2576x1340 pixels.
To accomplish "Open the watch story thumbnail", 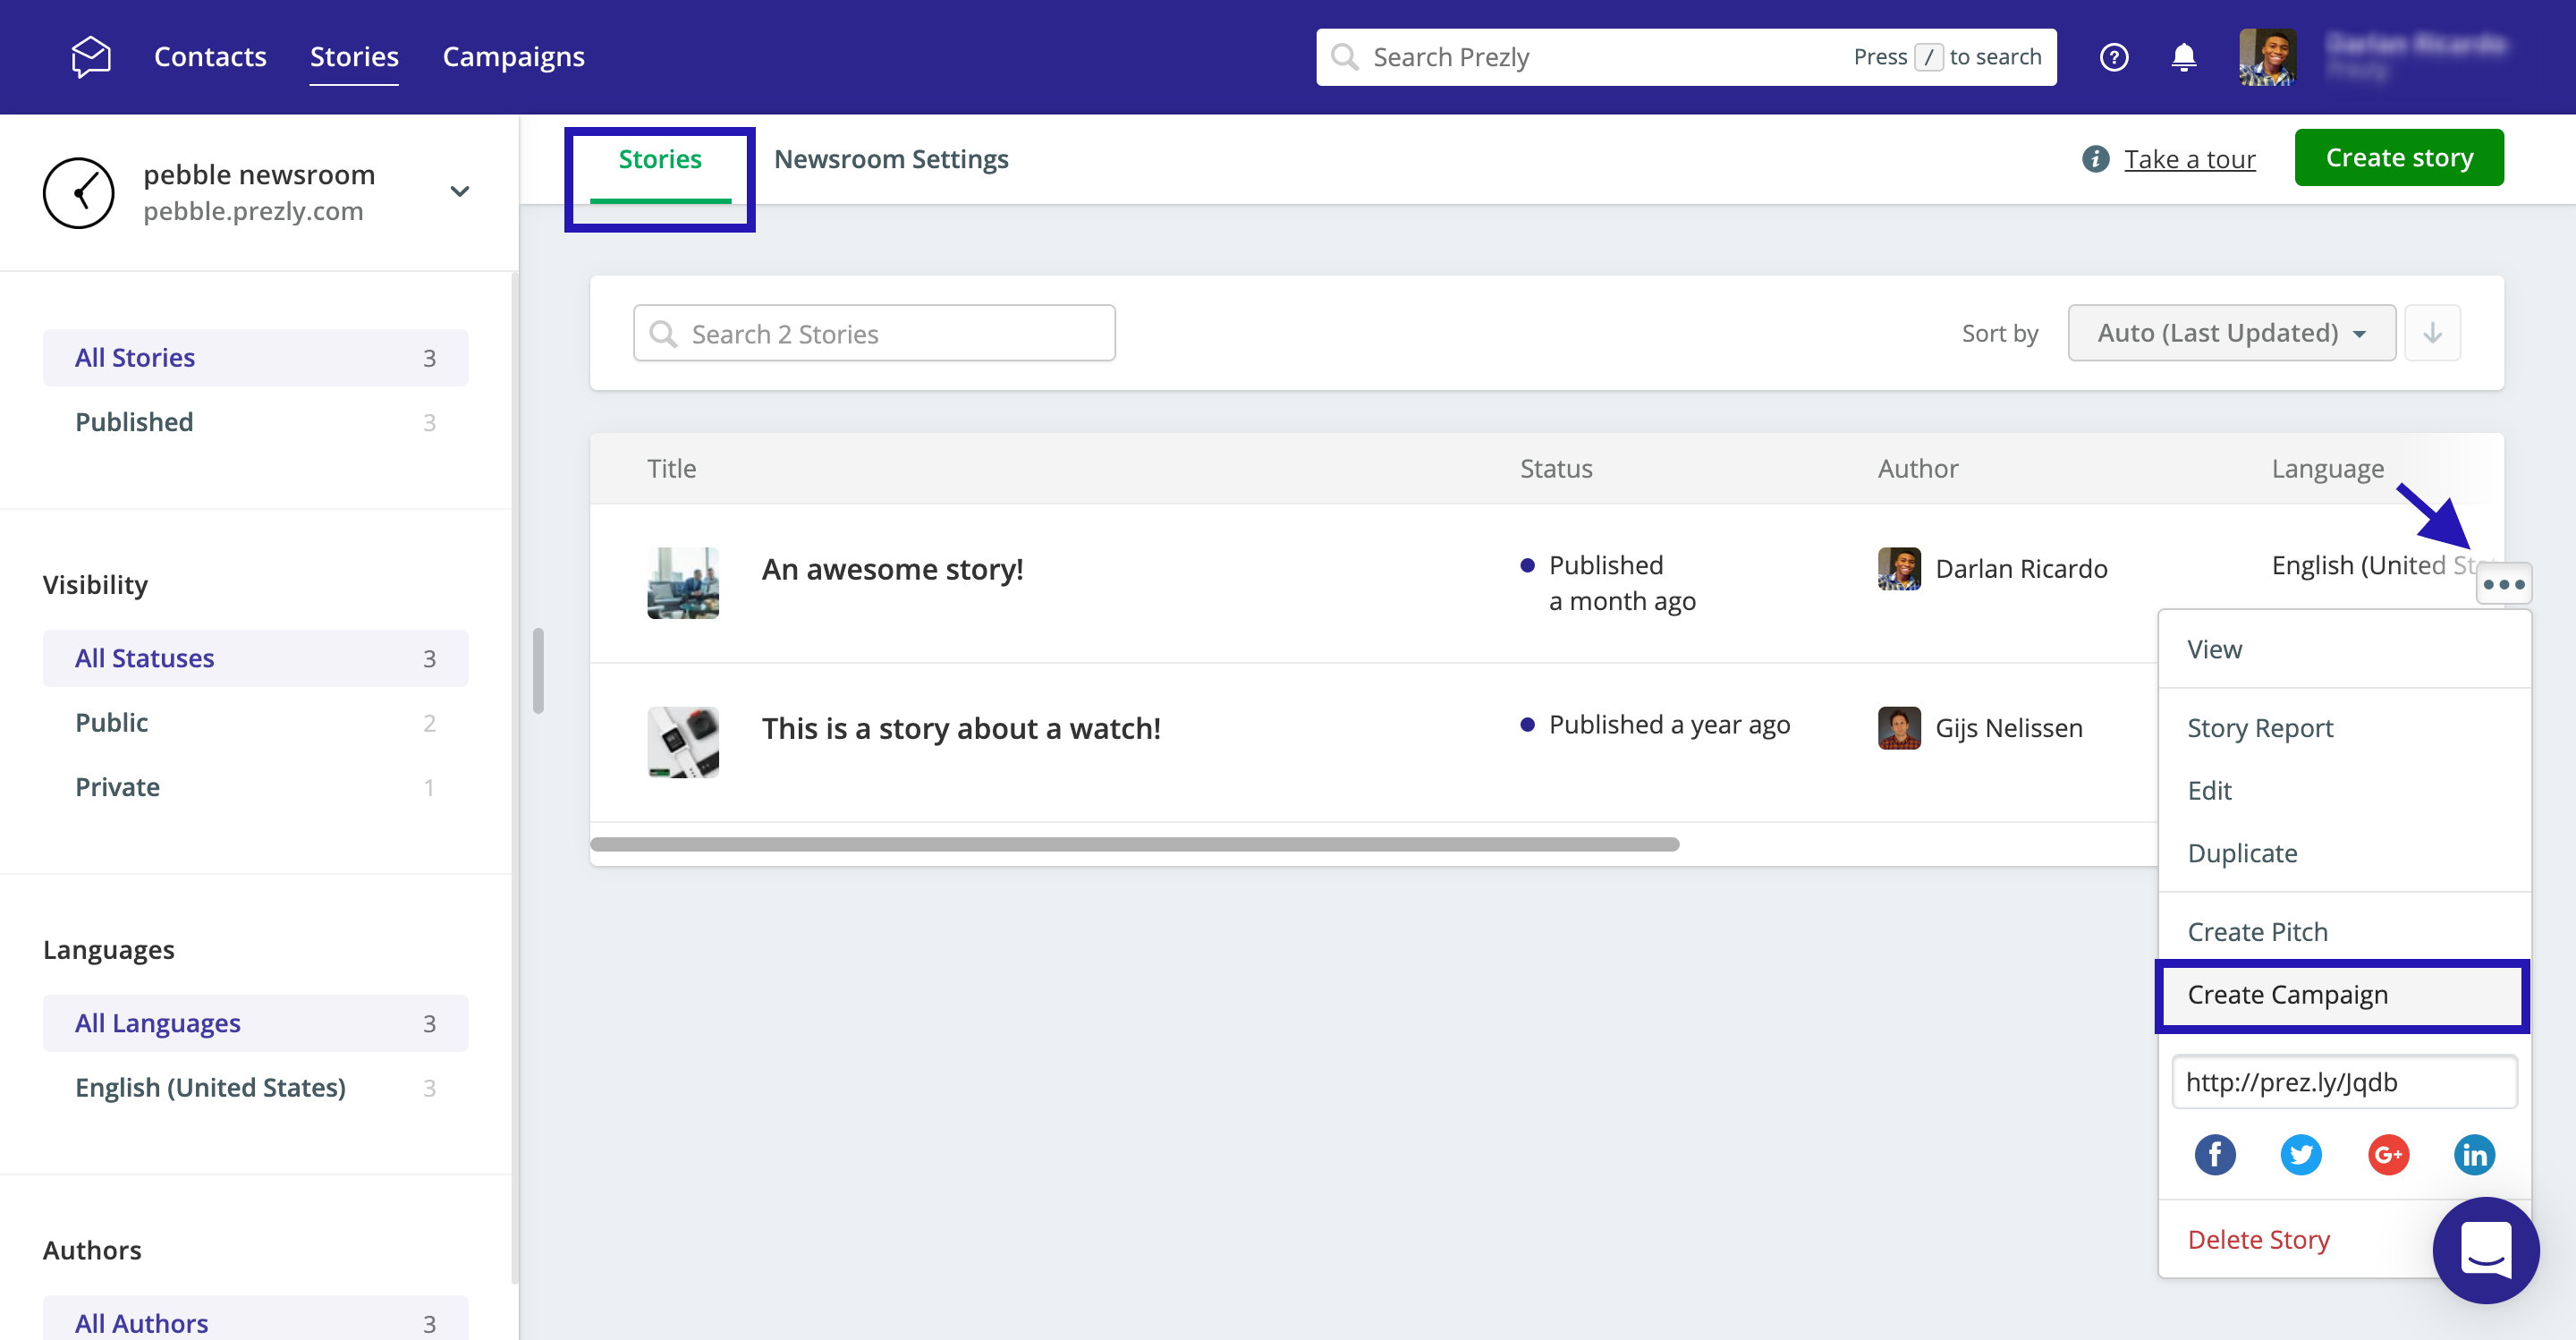I will click(683, 743).
